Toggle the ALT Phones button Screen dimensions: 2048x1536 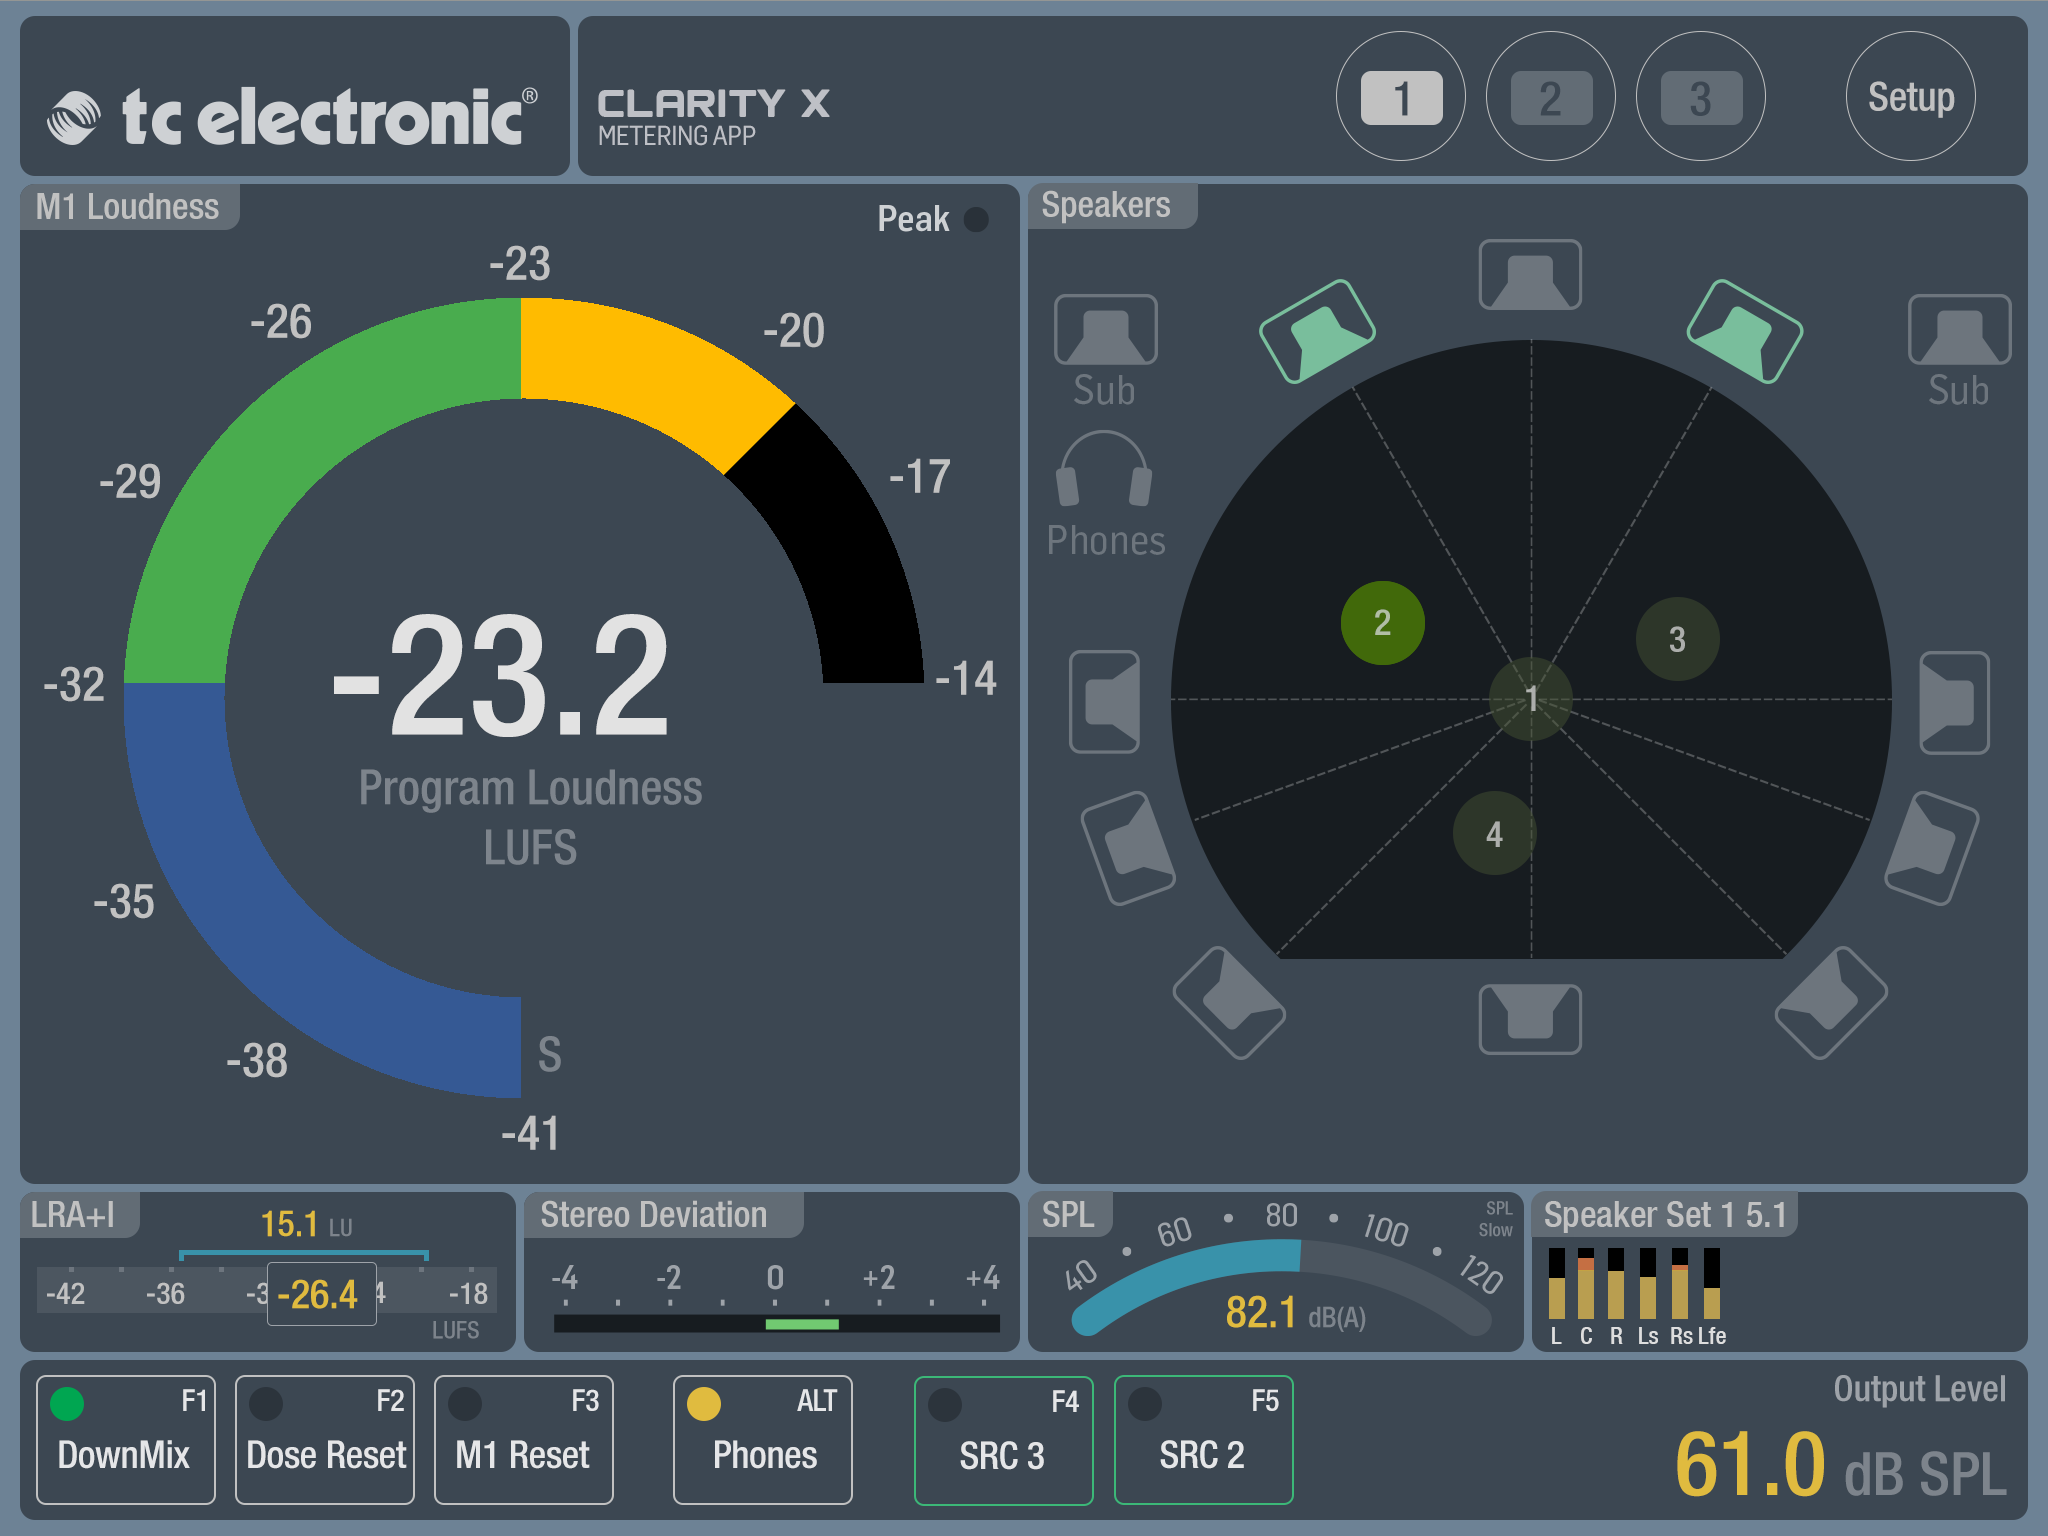point(763,1440)
